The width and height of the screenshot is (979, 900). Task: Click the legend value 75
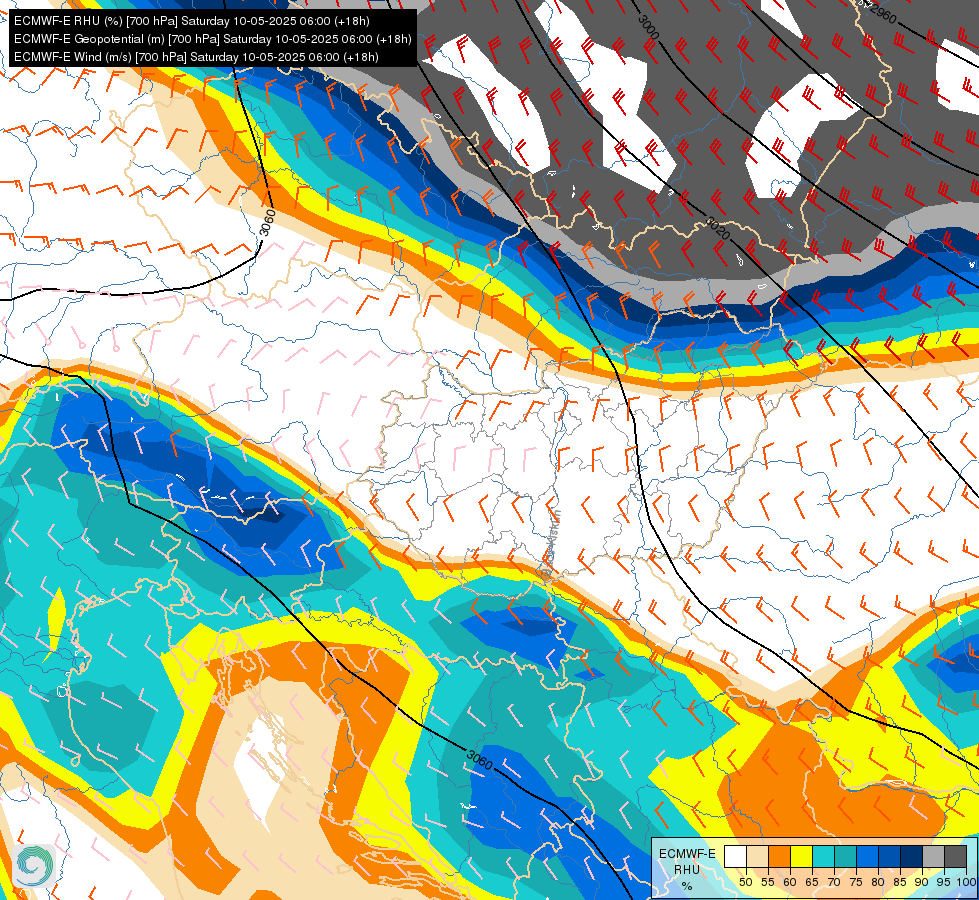point(856,882)
